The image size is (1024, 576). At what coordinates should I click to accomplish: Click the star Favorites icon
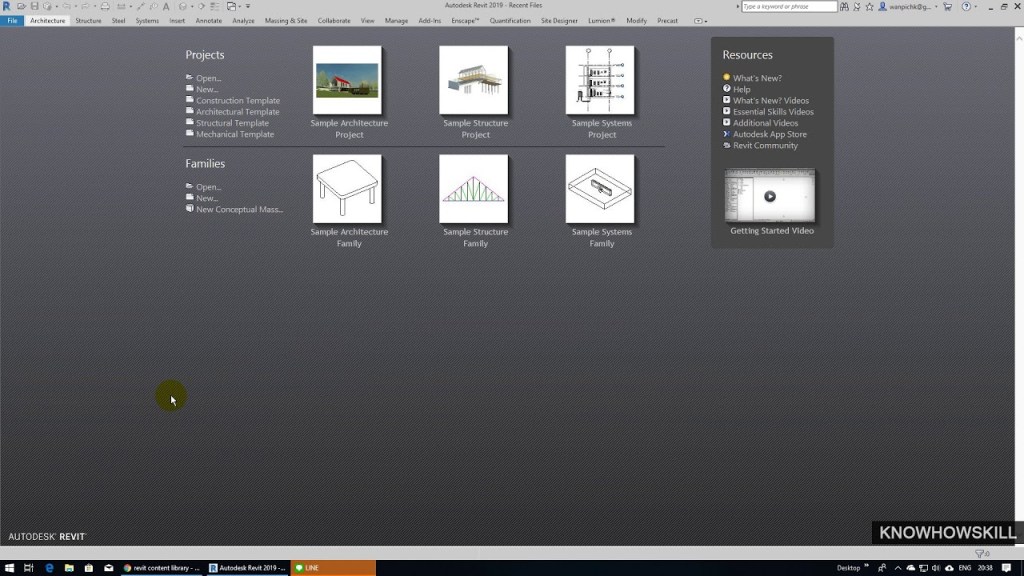870,6
